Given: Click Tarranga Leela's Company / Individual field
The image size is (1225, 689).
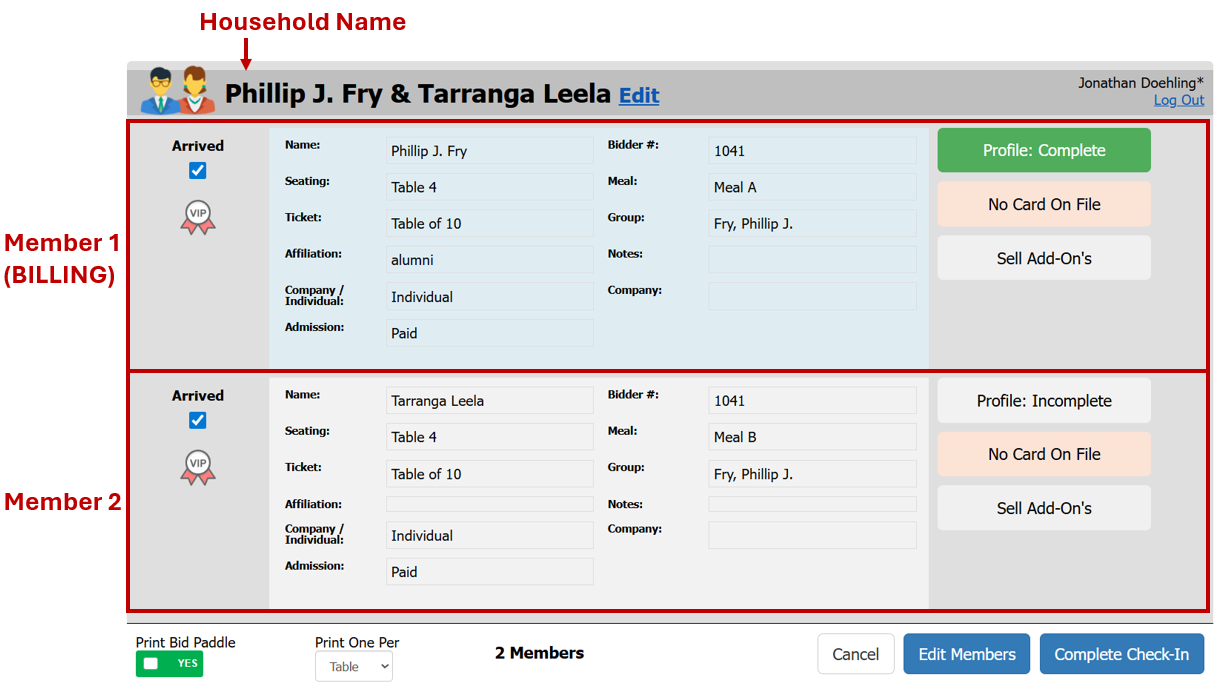Looking at the screenshot, I should (490, 535).
